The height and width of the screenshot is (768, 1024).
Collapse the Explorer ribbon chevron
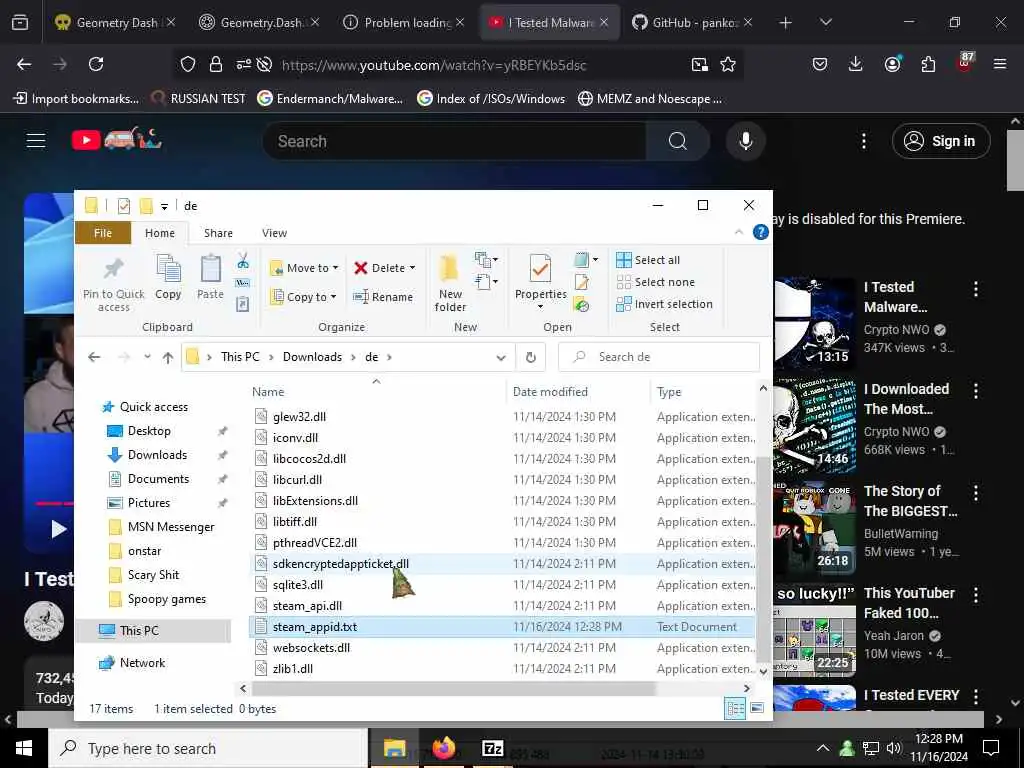pyautogui.click(x=739, y=232)
